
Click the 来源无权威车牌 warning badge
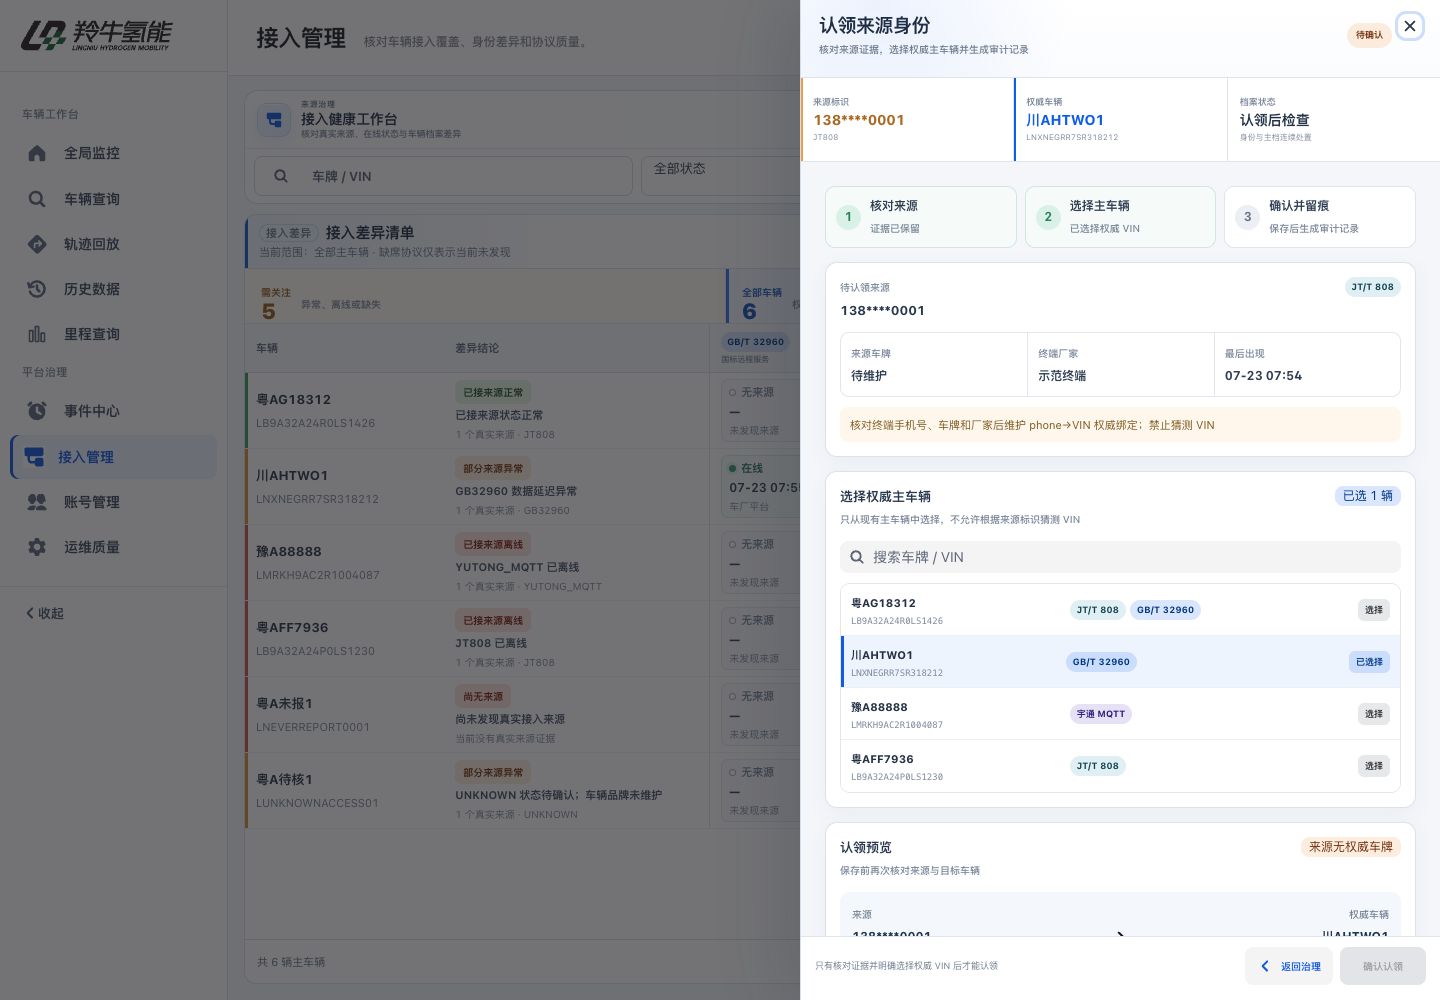click(1350, 847)
